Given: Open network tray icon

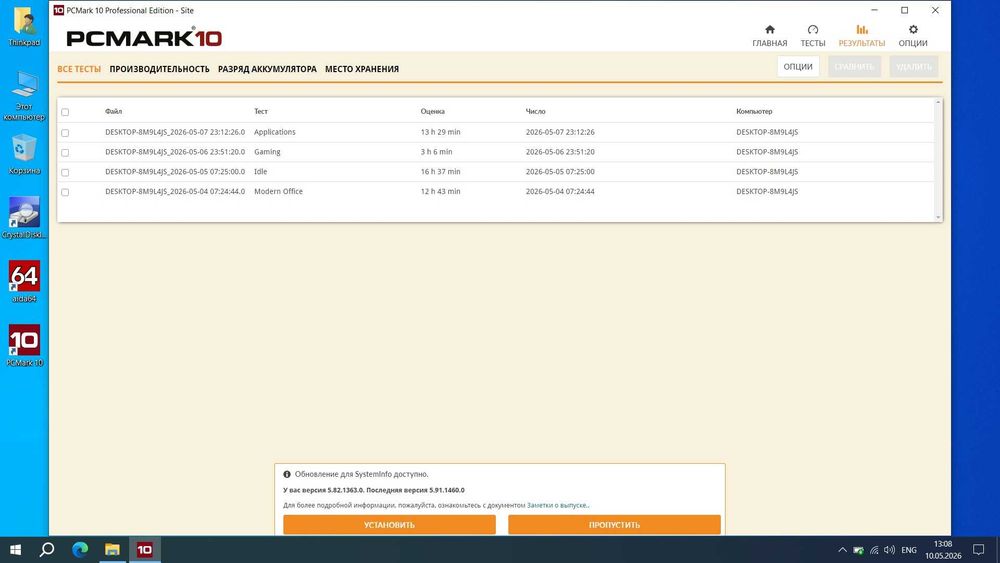Looking at the screenshot, I should 874,550.
